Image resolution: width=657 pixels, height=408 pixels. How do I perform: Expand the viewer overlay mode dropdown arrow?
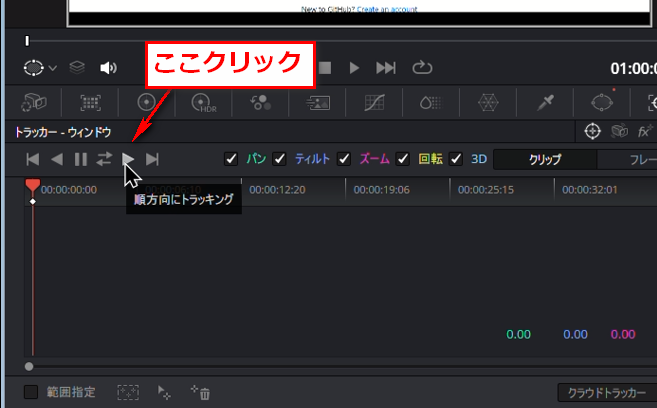pyautogui.click(x=53, y=68)
